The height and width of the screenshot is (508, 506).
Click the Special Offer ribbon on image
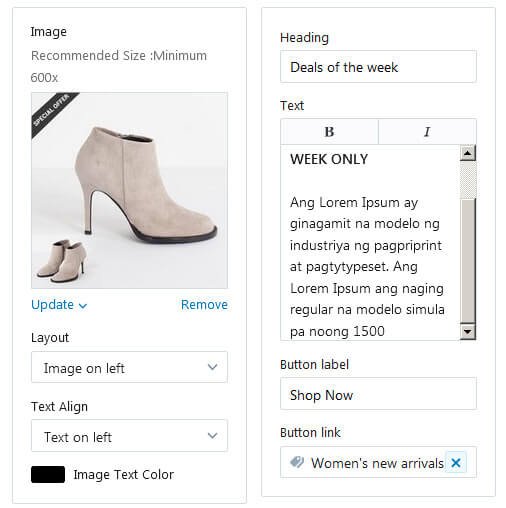coord(52,111)
